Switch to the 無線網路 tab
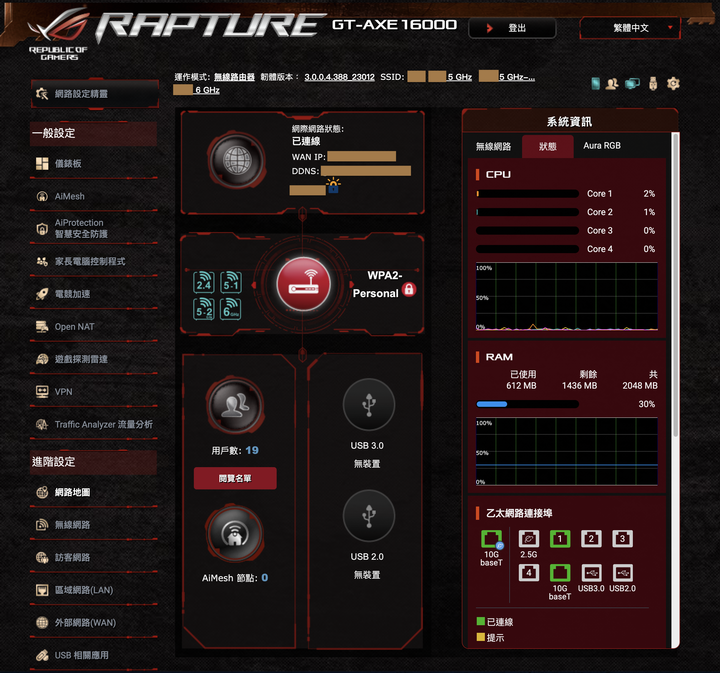720x673 pixels. coord(494,146)
